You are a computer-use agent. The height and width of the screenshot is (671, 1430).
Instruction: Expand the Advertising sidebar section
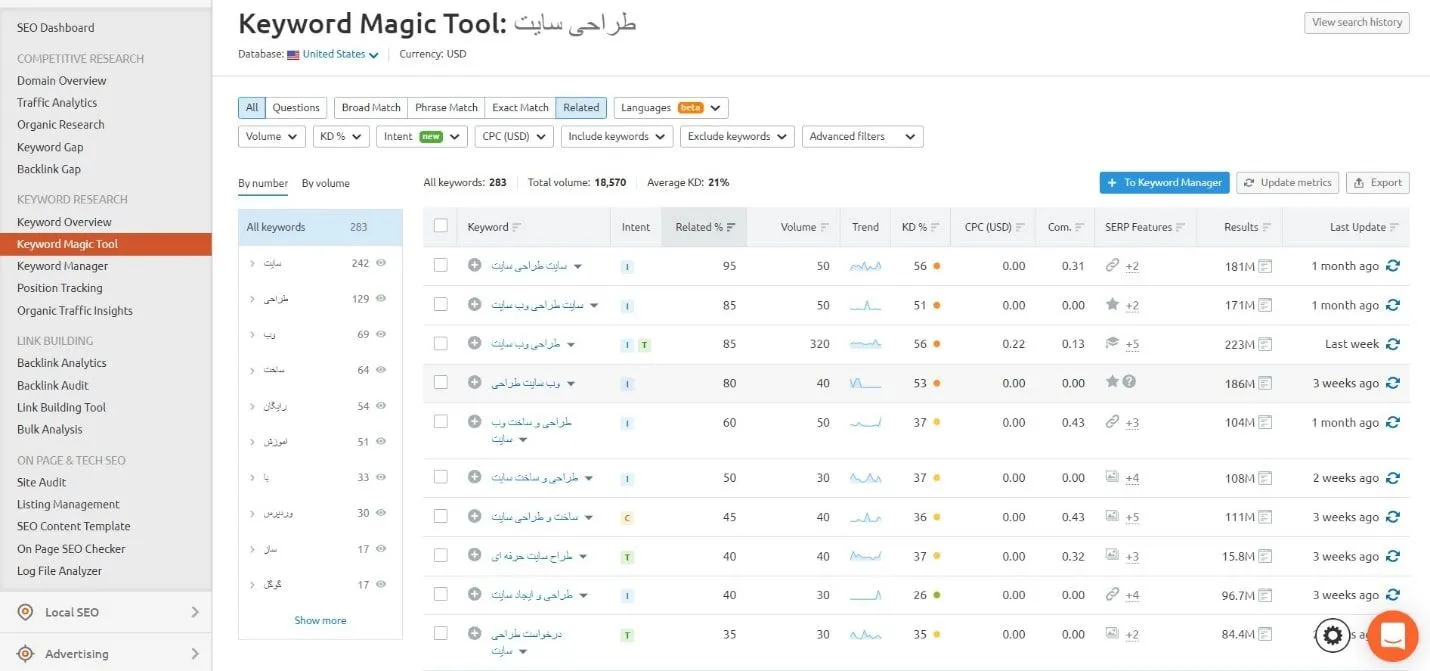(106, 654)
